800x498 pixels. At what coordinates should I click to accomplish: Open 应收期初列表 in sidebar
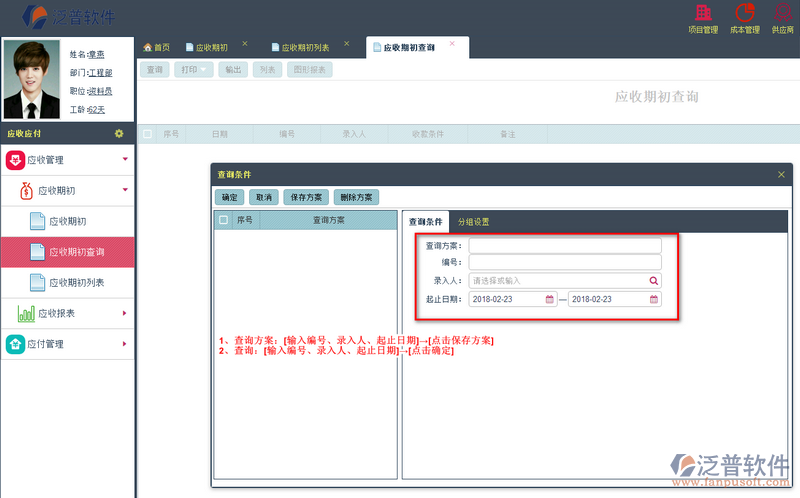click(67, 283)
